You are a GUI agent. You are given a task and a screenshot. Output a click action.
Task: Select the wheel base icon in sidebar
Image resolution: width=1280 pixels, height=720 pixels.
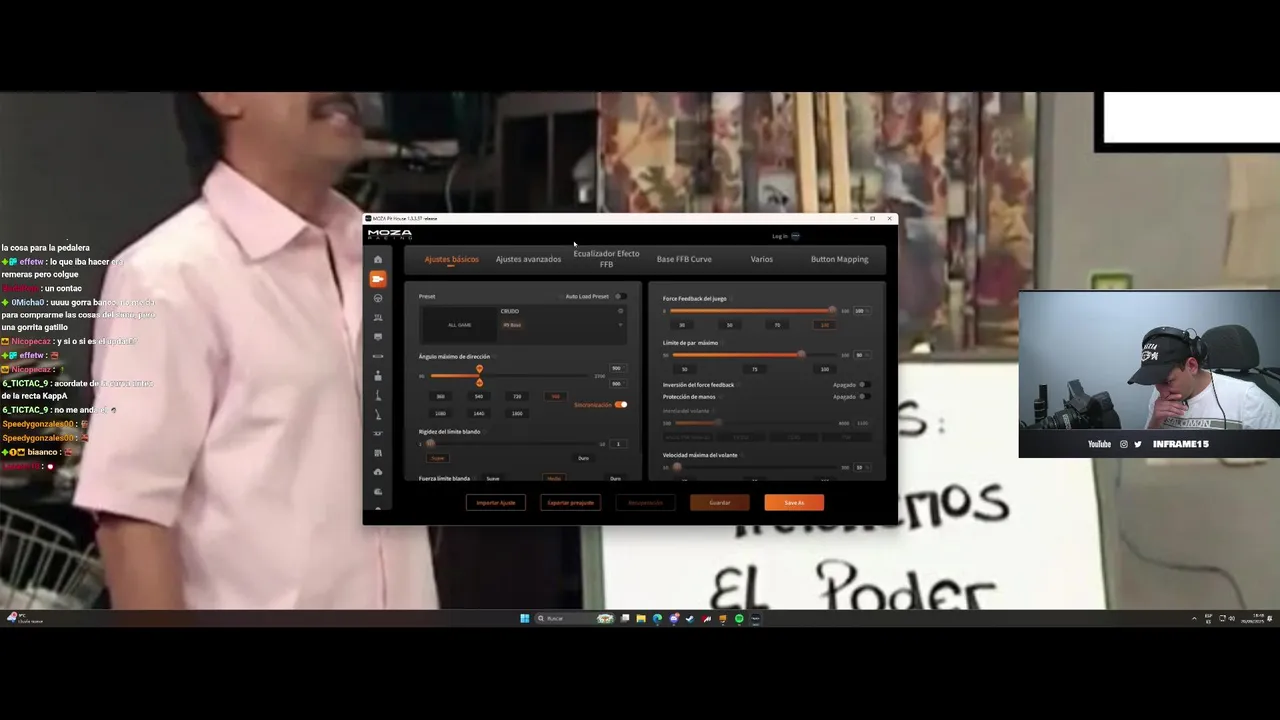pyautogui.click(x=378, y=279)
